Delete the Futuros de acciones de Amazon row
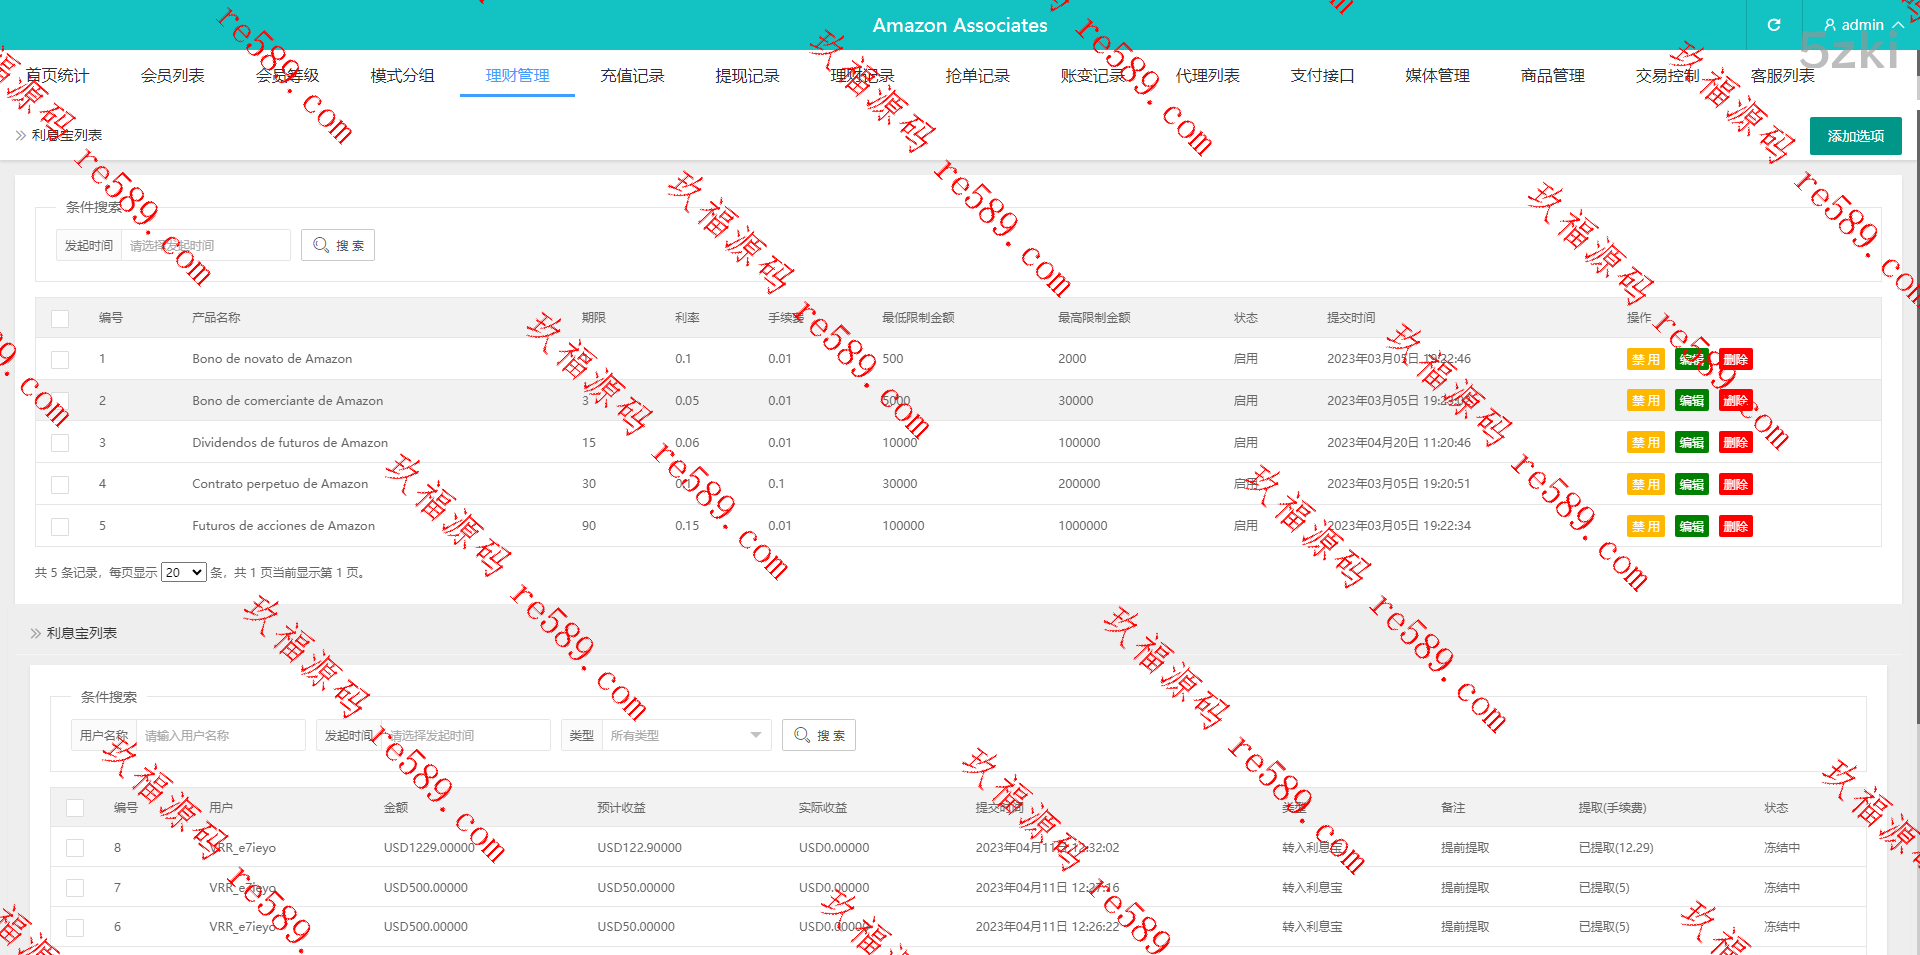This screenshot has height=955, width=1920. coord(1736,527)
